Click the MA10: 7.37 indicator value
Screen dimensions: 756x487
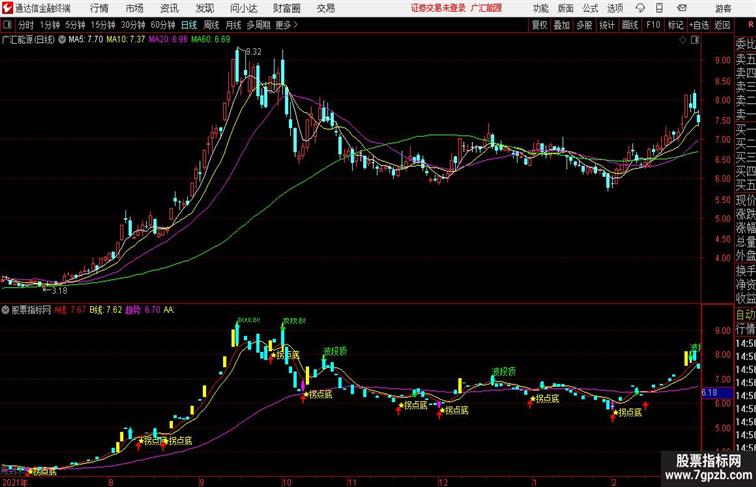pyautogui.click(x=126, y=40)
